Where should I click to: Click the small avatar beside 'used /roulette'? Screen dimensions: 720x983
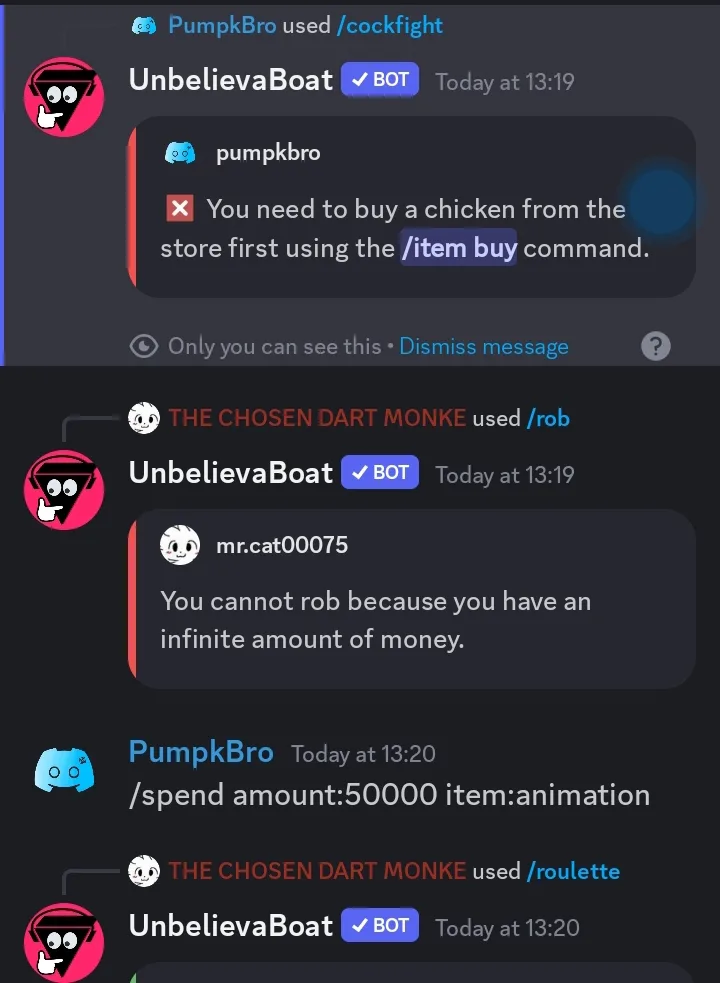[x=144, y=871]
